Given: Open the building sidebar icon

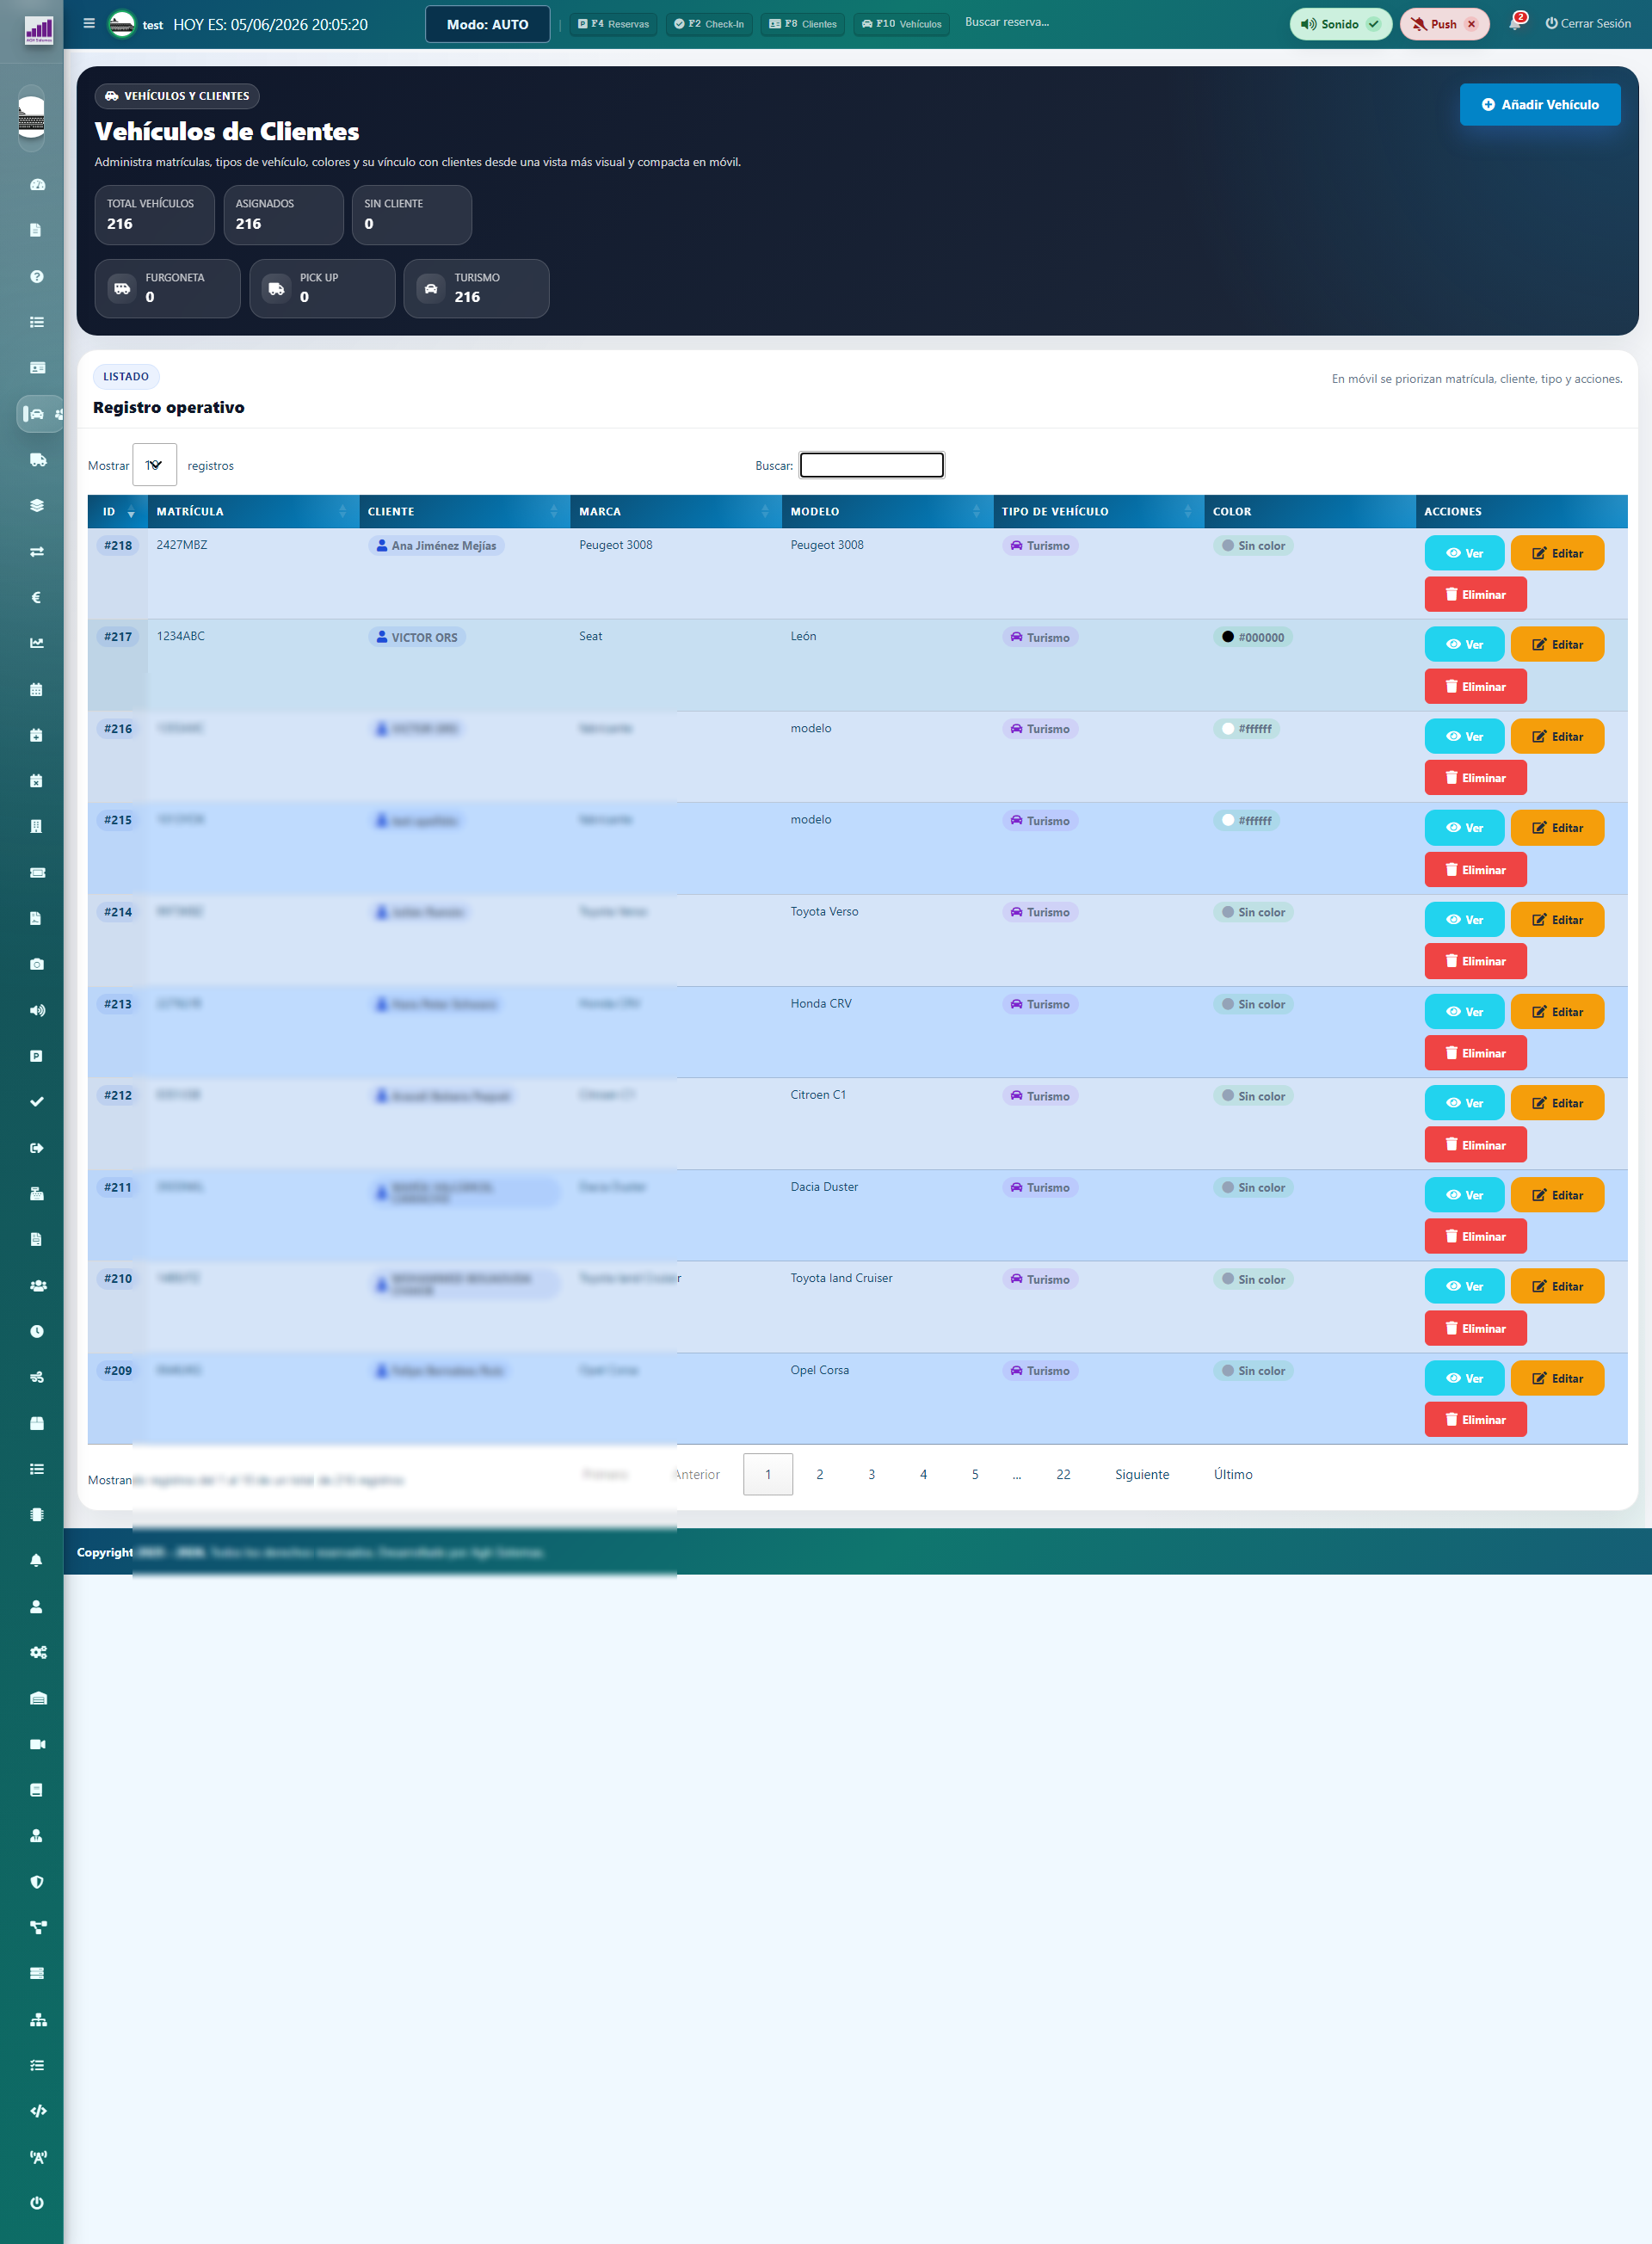Looking at the screenshot, I should click(x=37, y=827).
